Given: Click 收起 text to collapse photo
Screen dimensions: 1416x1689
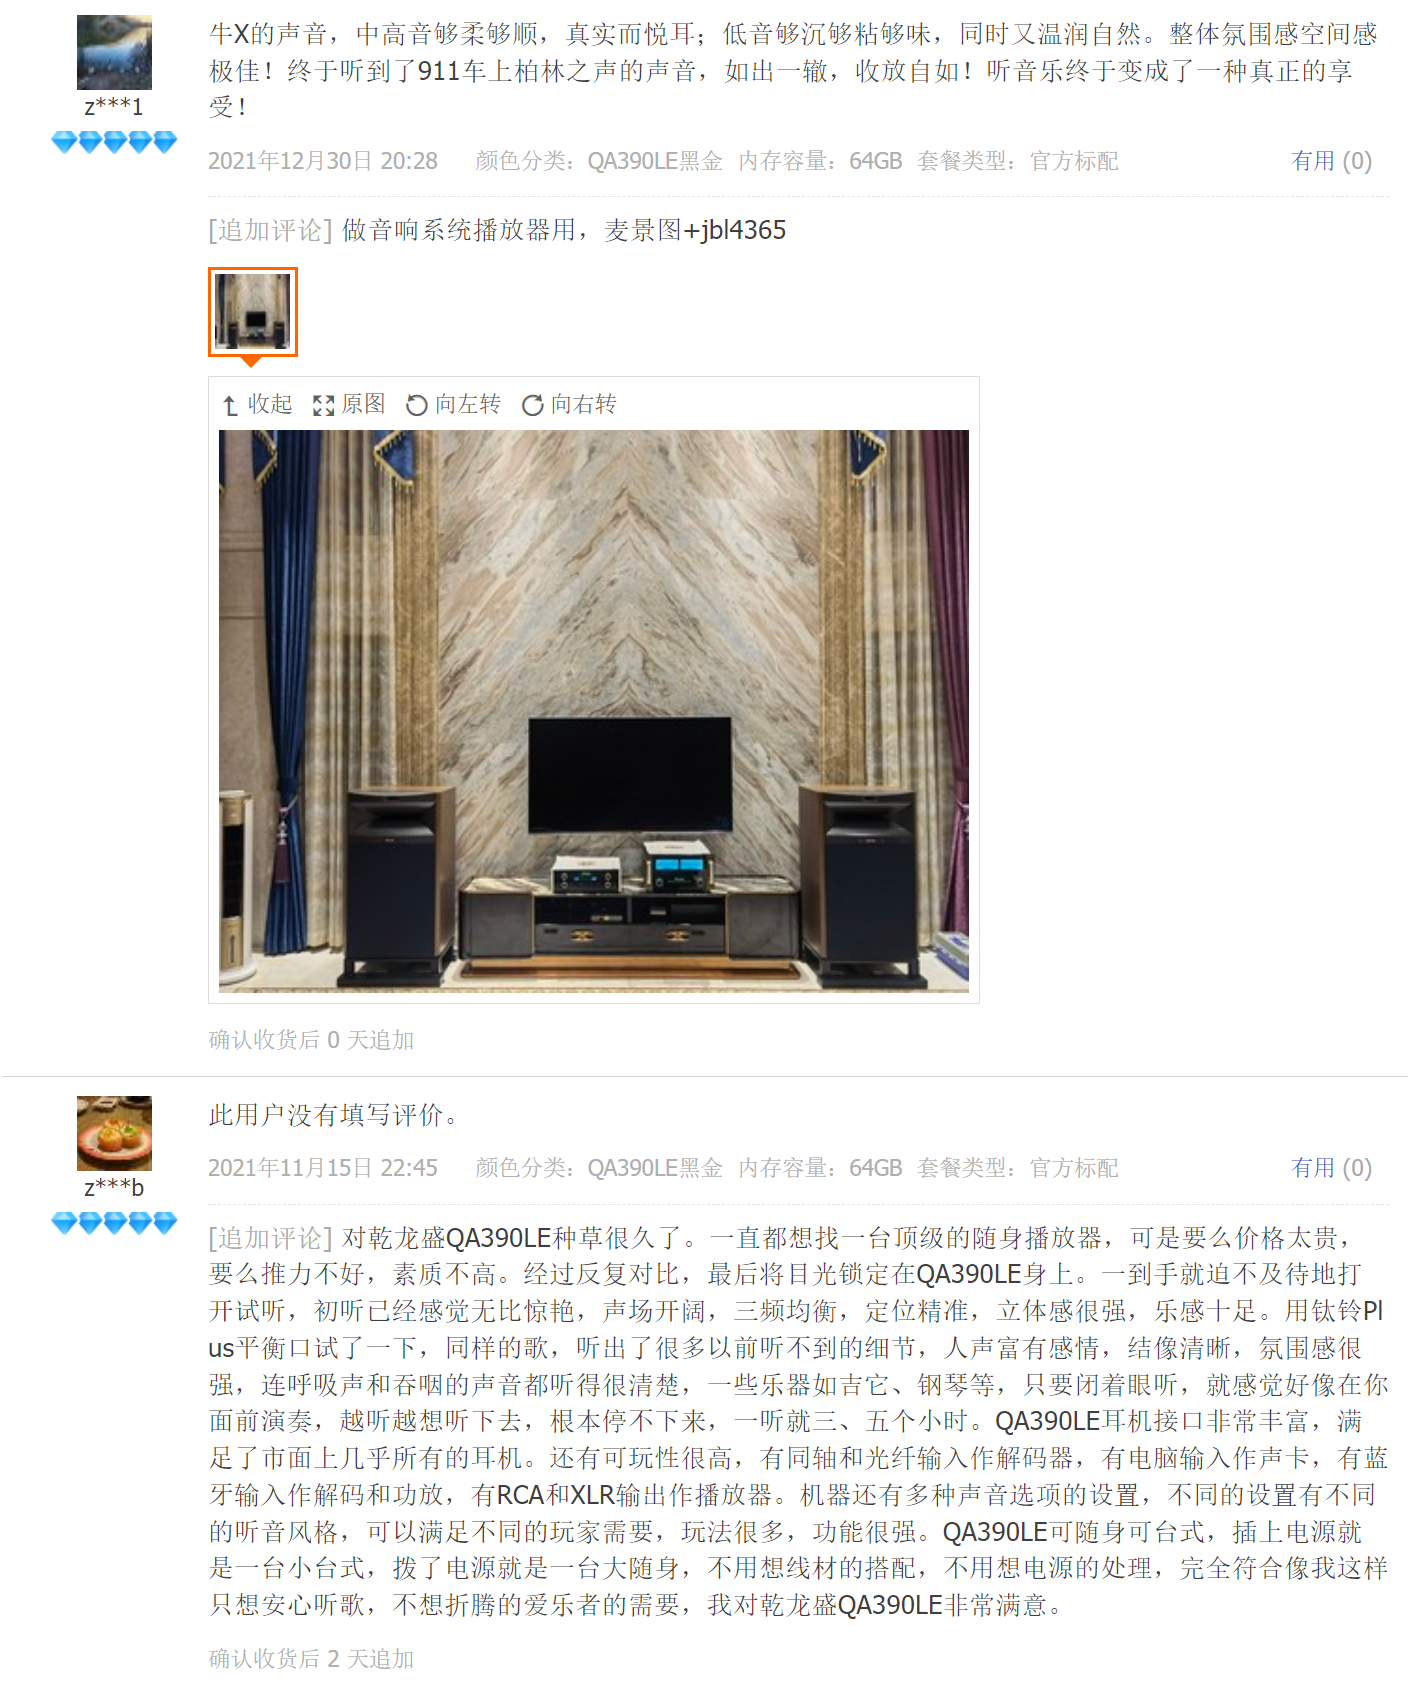Looking at the screenshot, I should pos(270,404).
